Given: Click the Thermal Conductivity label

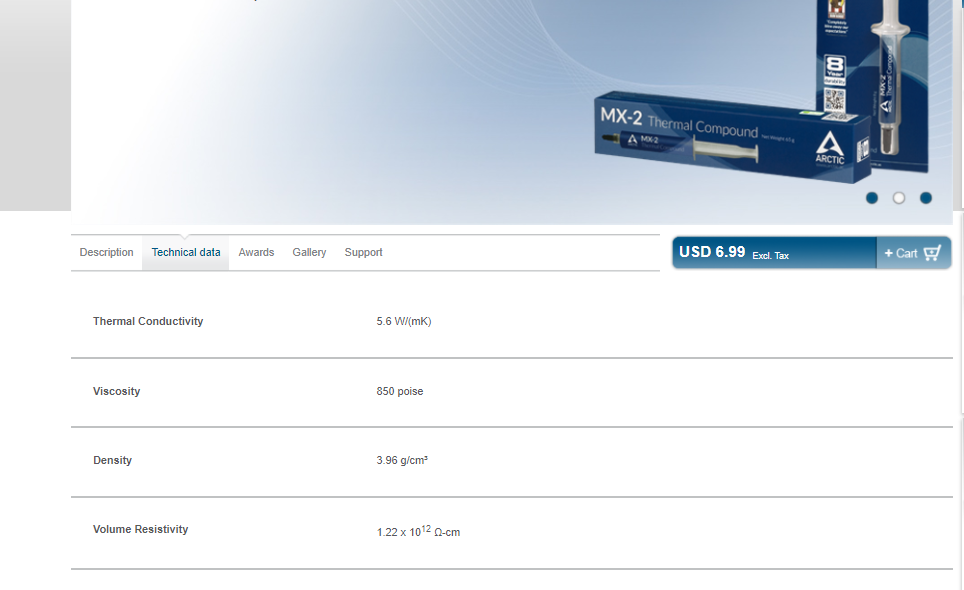Looking at the screenshot, I should point(148,321).
